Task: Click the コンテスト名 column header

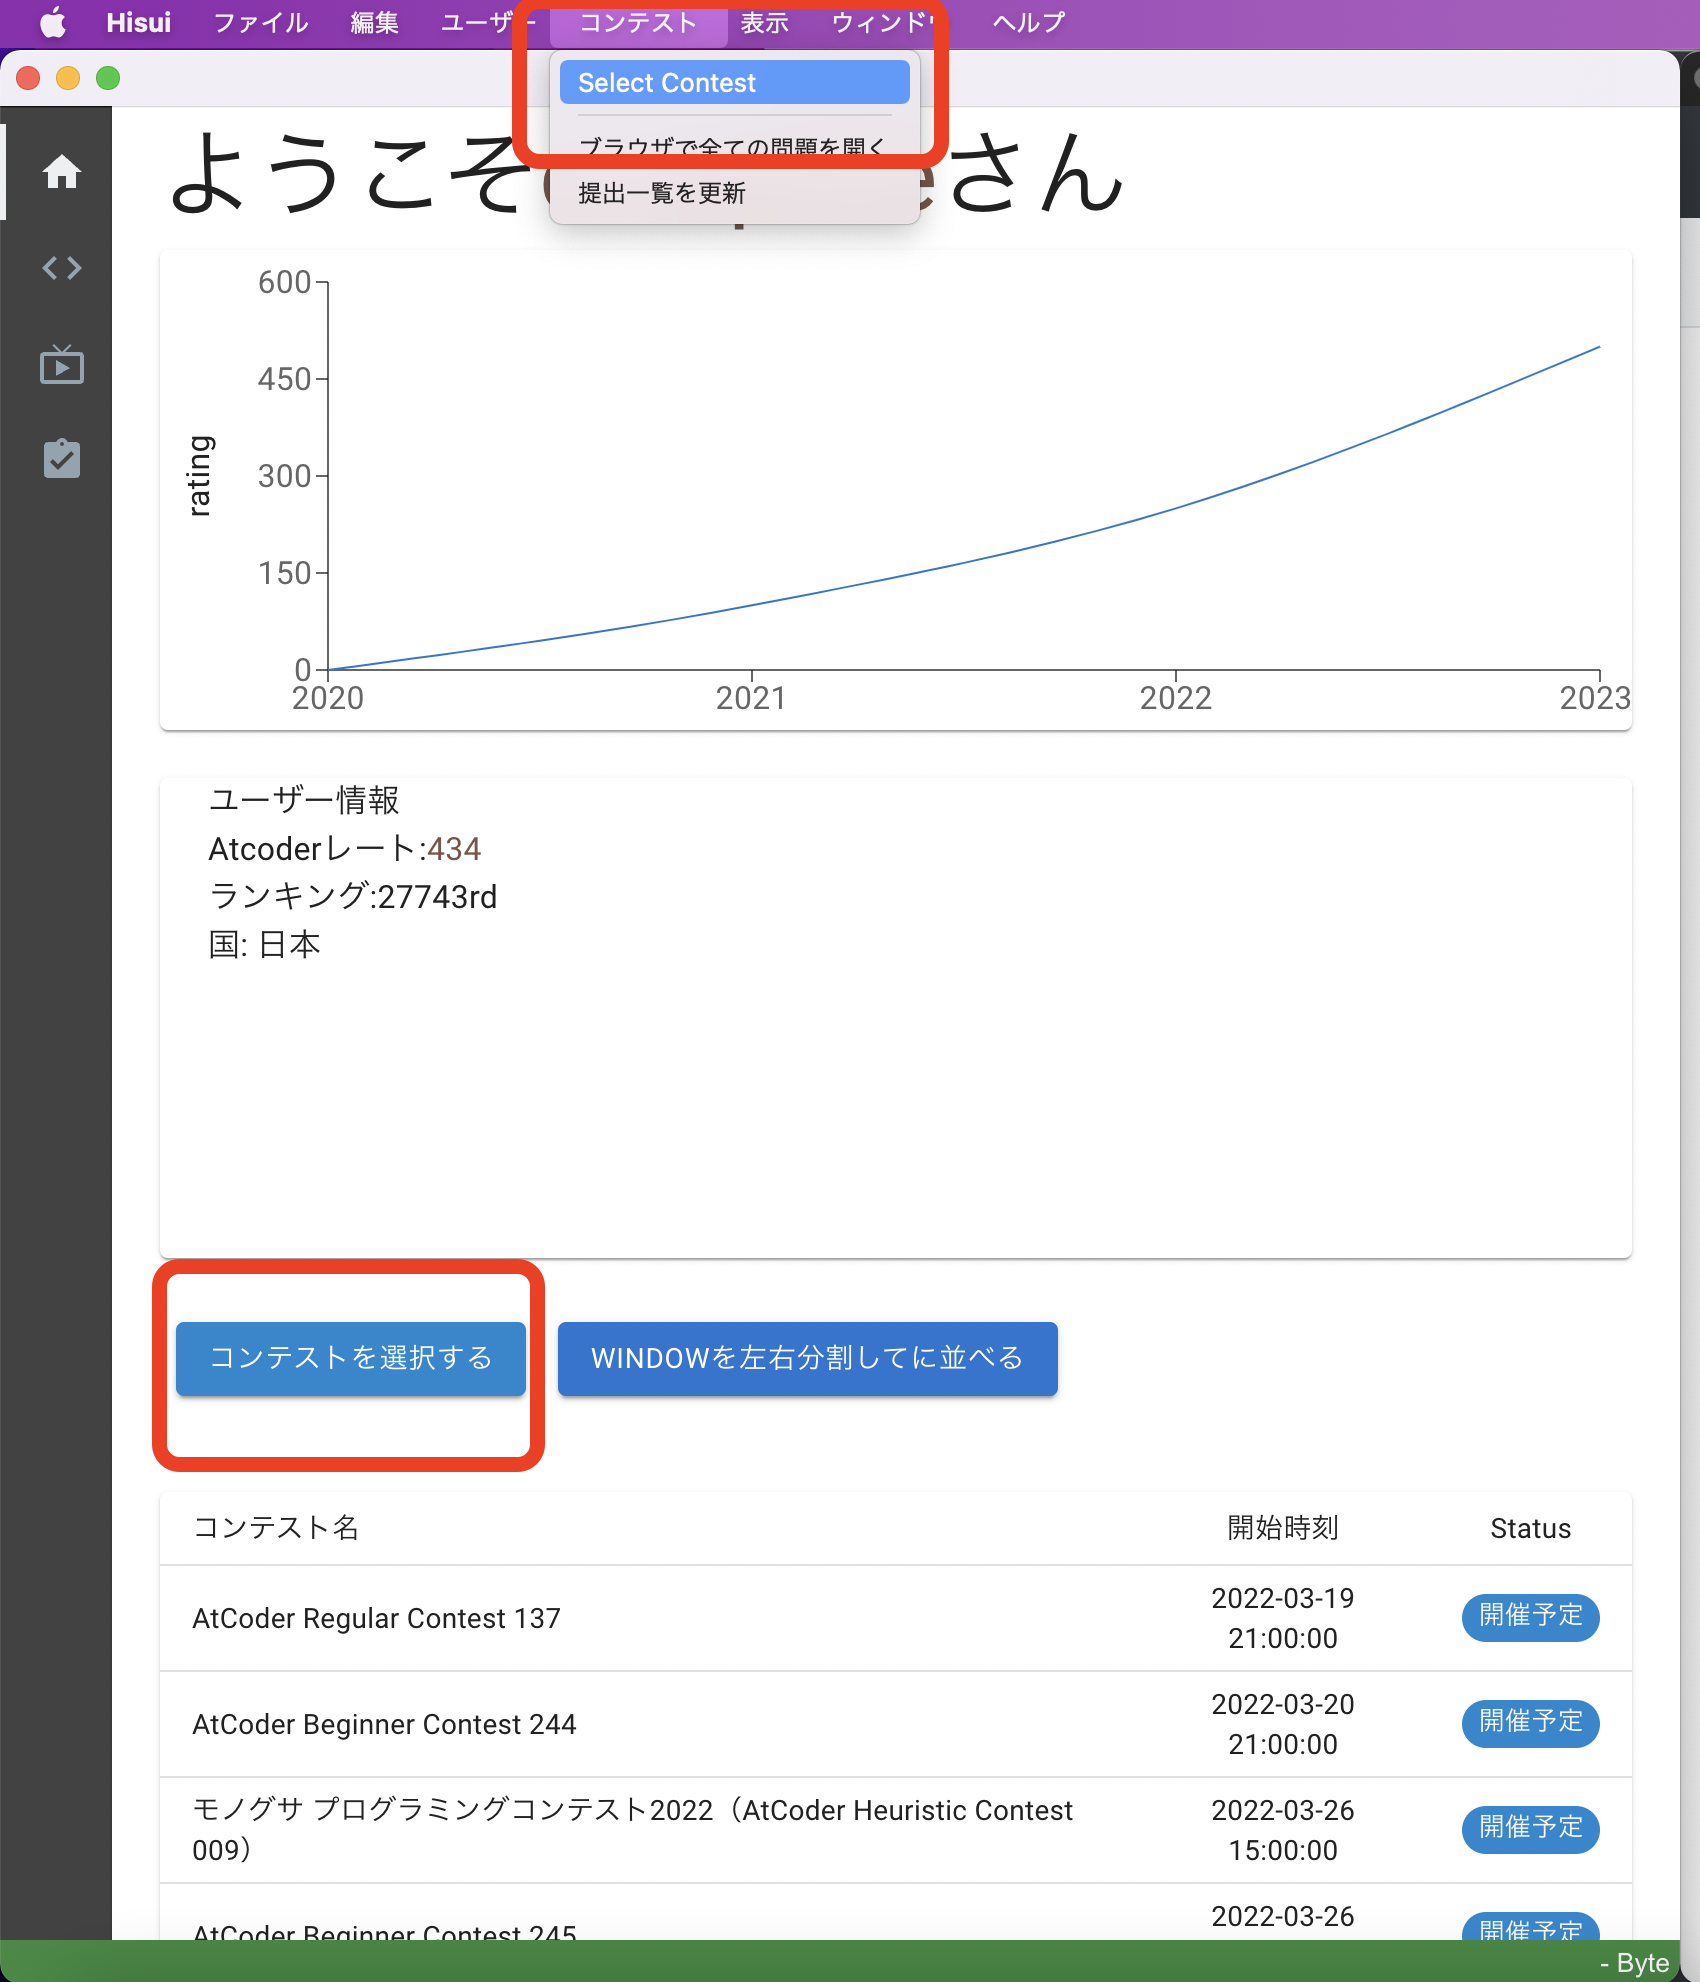Action: 276,1528
